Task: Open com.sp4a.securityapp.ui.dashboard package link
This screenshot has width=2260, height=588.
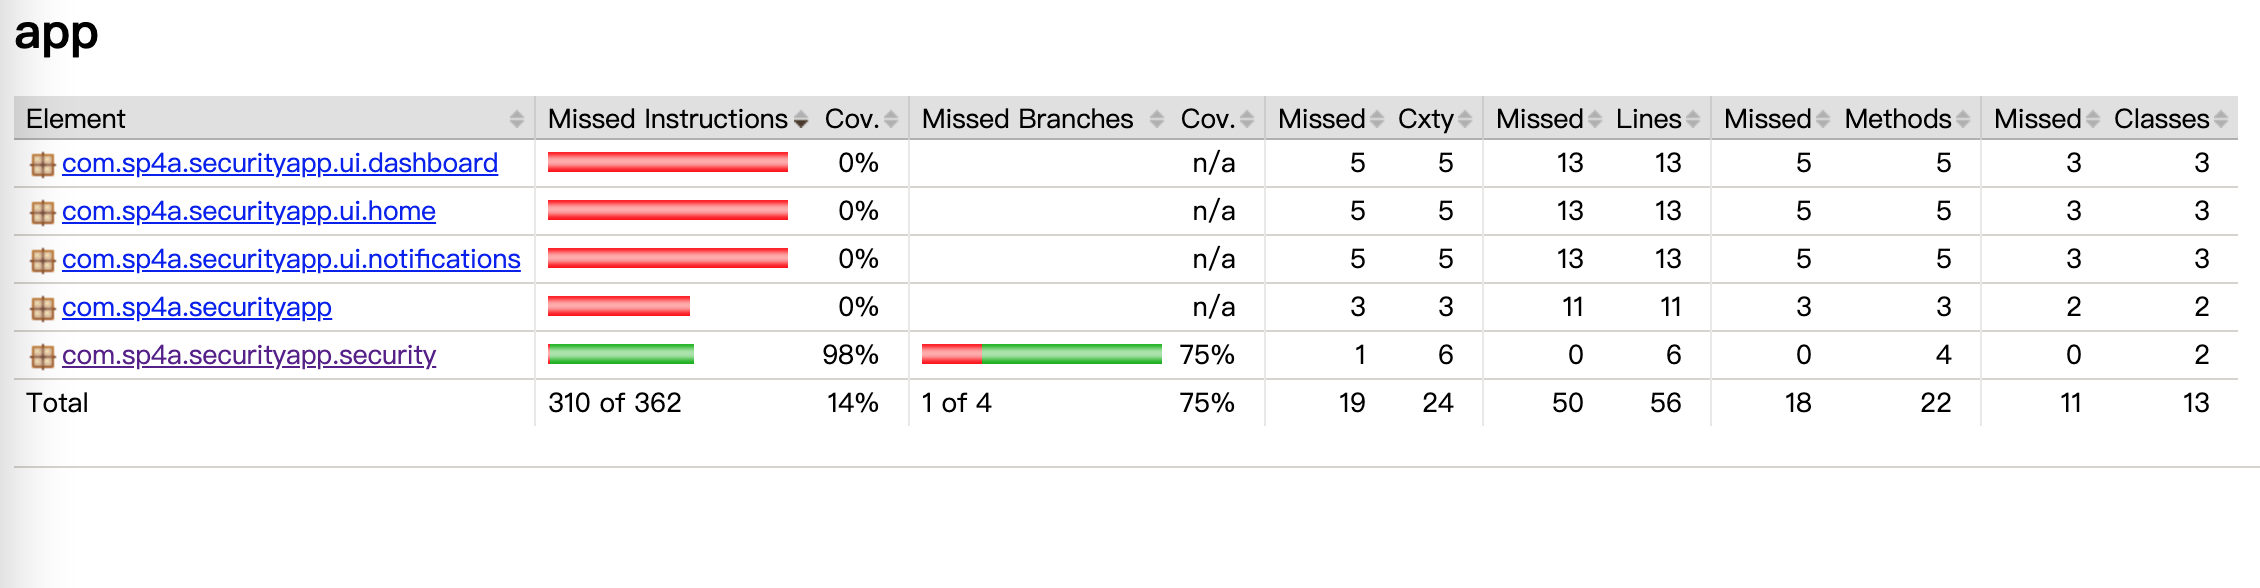Action: click(x=279, y=163)
